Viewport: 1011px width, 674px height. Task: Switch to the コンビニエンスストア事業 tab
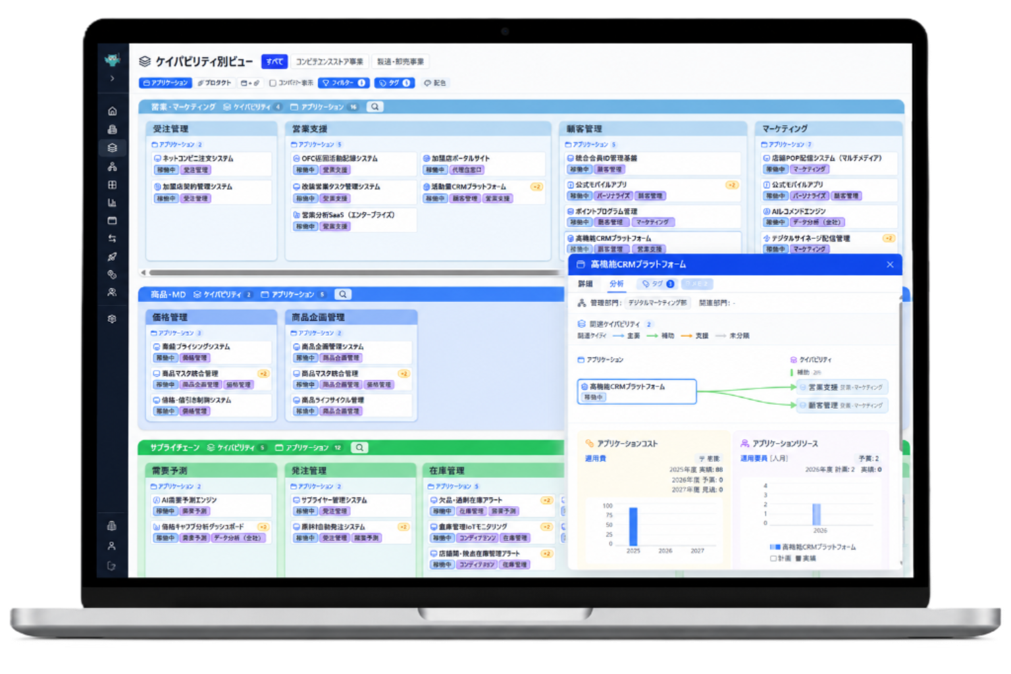[x=329, y=61]
